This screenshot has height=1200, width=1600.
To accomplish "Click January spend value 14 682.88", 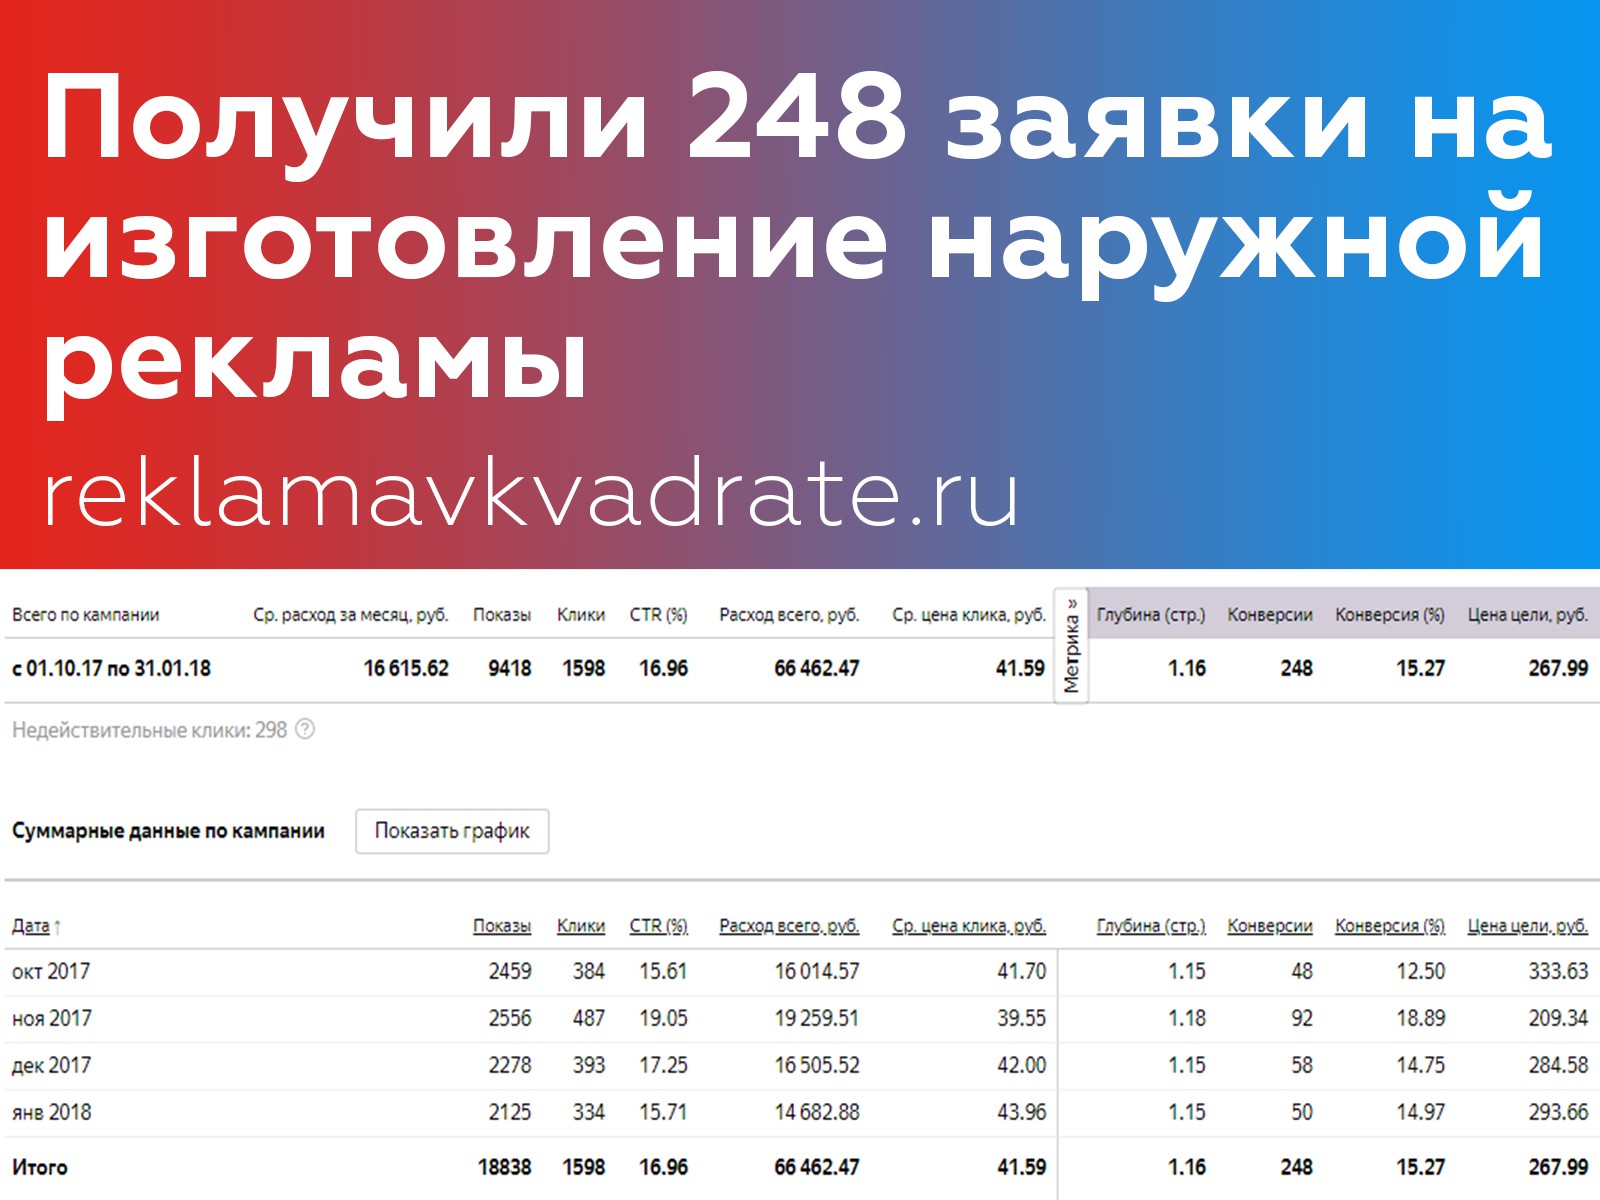I will [817, 1112].
